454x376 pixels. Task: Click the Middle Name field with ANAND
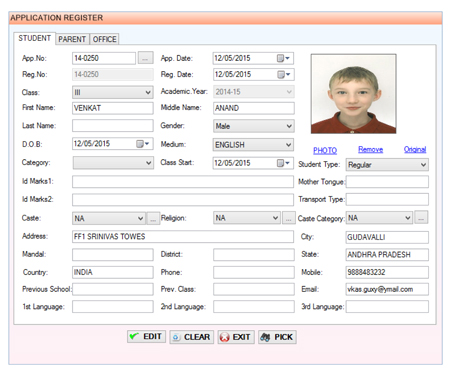click(254, 108)
